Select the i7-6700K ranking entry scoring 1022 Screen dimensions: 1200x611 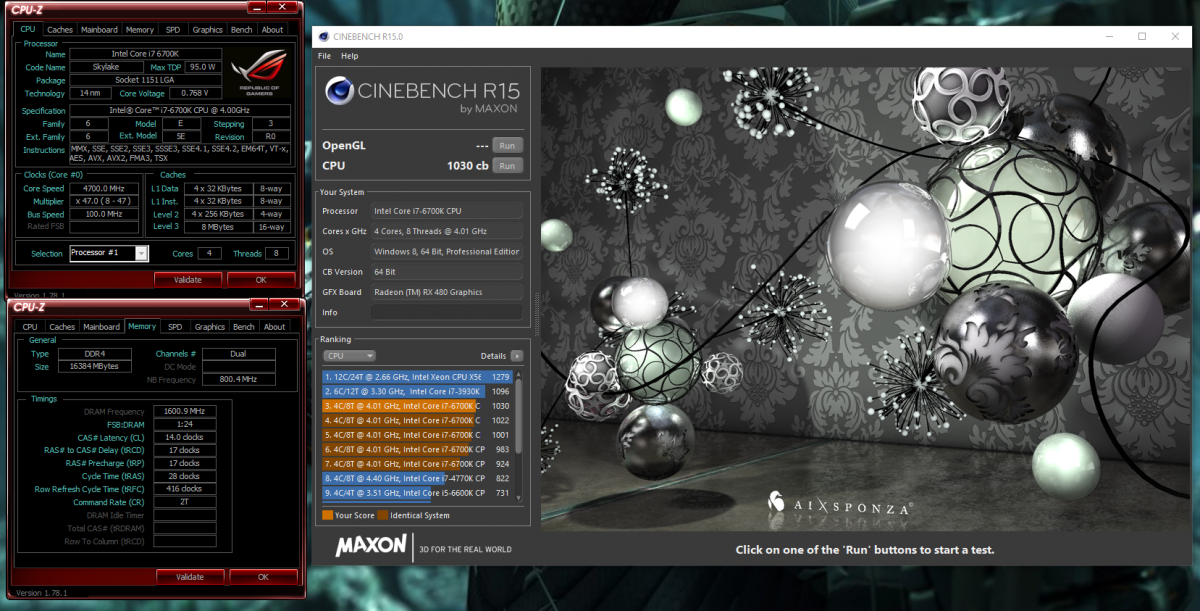[x=417, y=421]
